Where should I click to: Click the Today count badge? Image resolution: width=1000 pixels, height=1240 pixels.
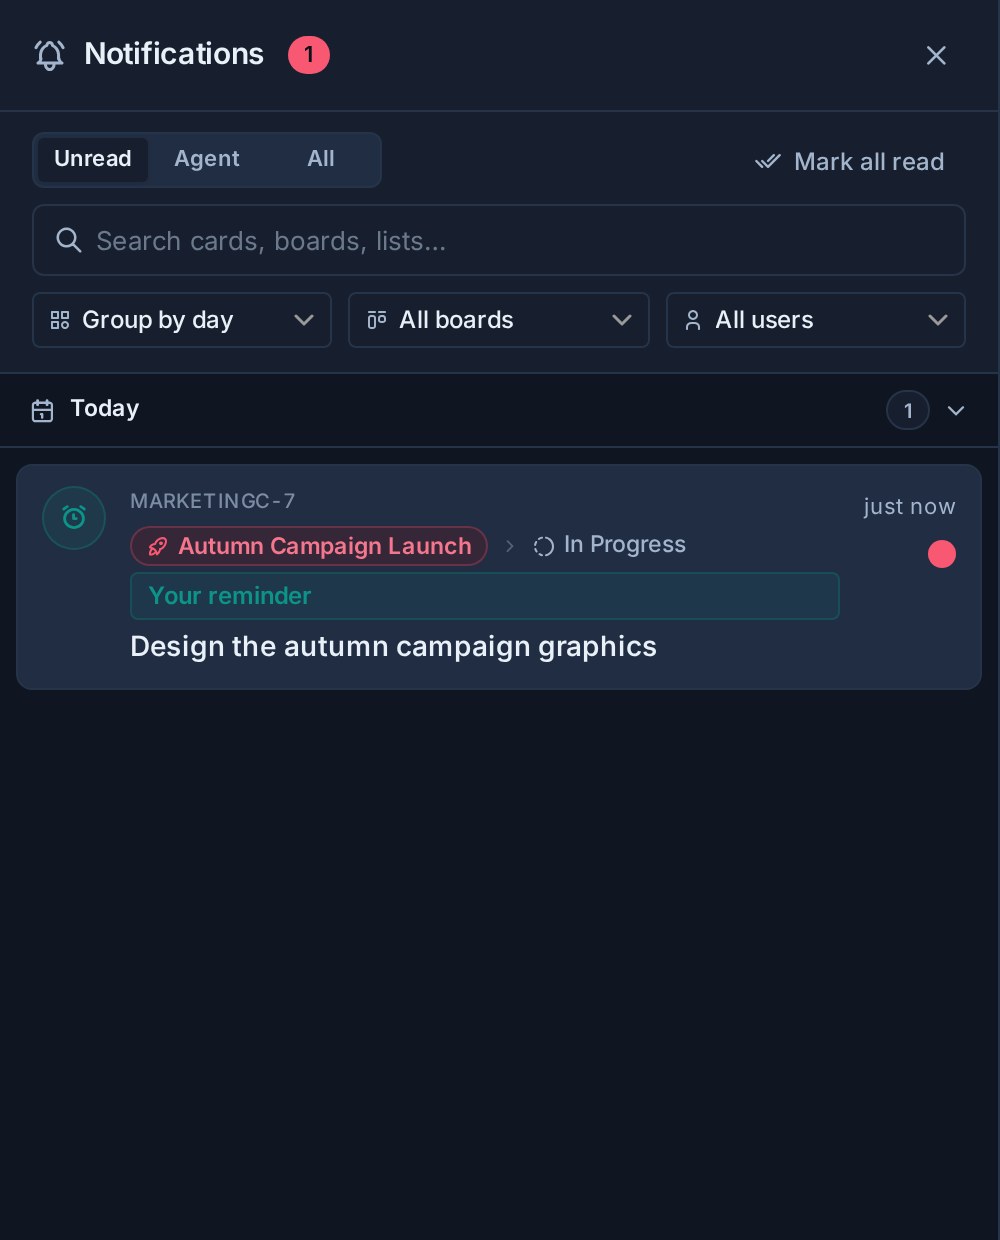pyautogui.click(x=908, y=410)
